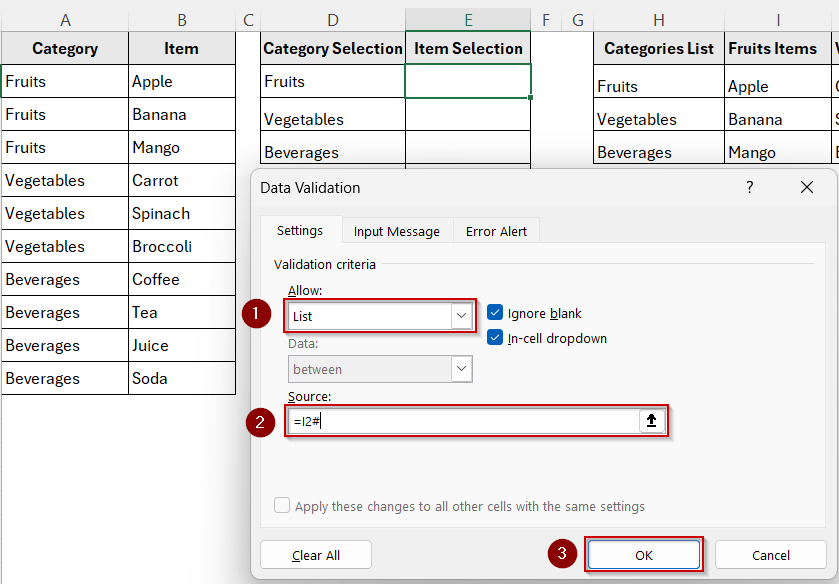Select the Category cell beside Soda
The height and width of the screenshot is (584, 839).
(x=65, y=378)
